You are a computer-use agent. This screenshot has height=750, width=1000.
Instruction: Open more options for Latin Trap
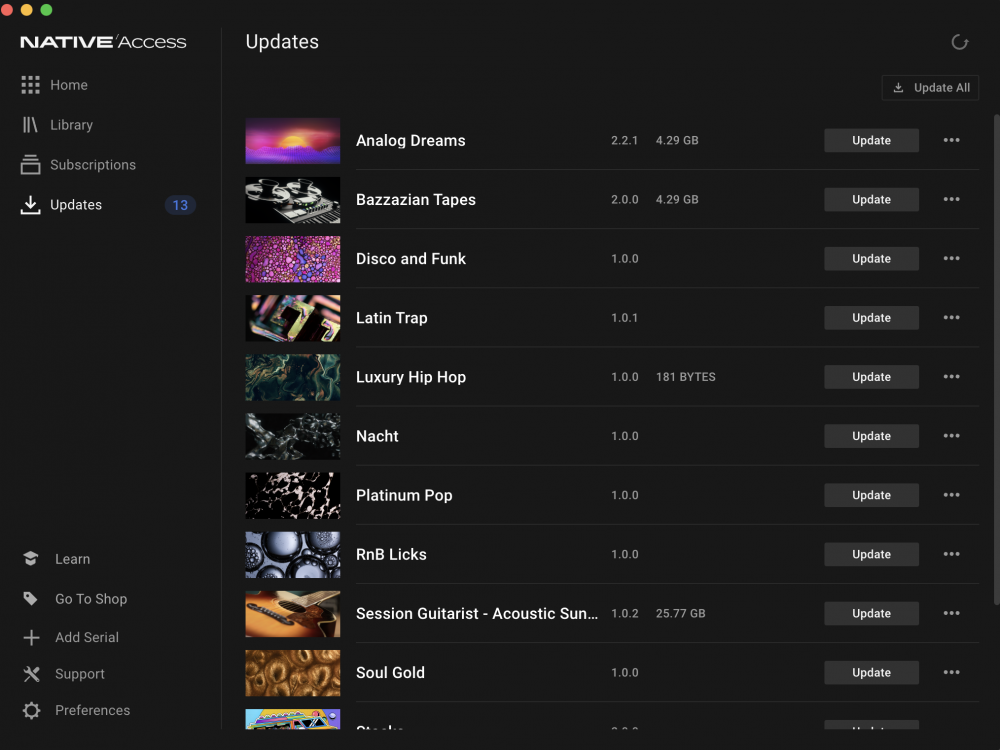tap(952, 318)
